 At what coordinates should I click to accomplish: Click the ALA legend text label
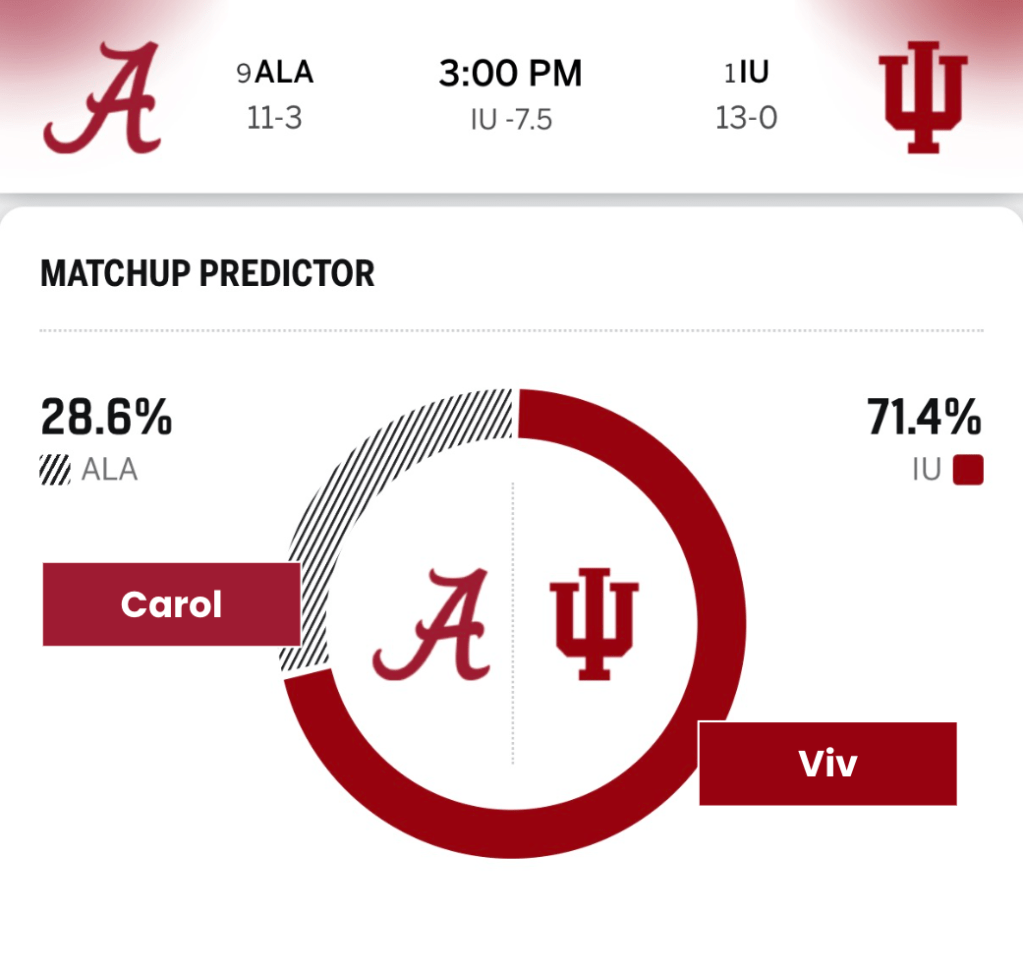point(108,470)
